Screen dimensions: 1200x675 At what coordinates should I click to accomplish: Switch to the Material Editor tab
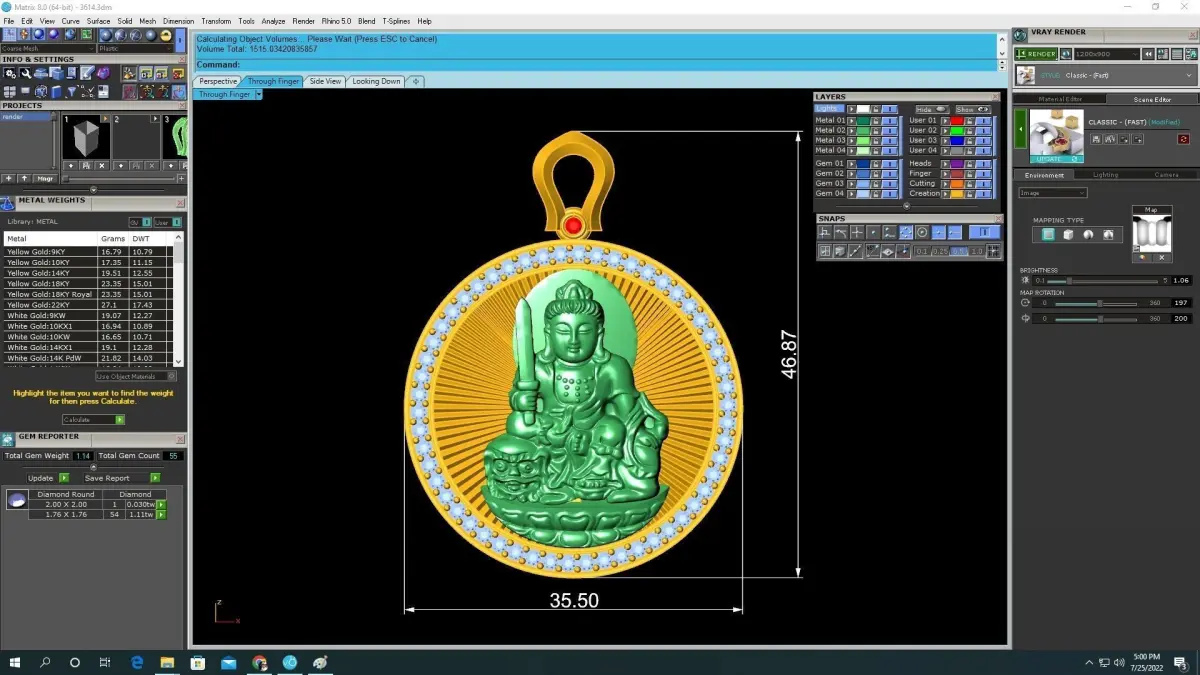[x=1060, y=99]
